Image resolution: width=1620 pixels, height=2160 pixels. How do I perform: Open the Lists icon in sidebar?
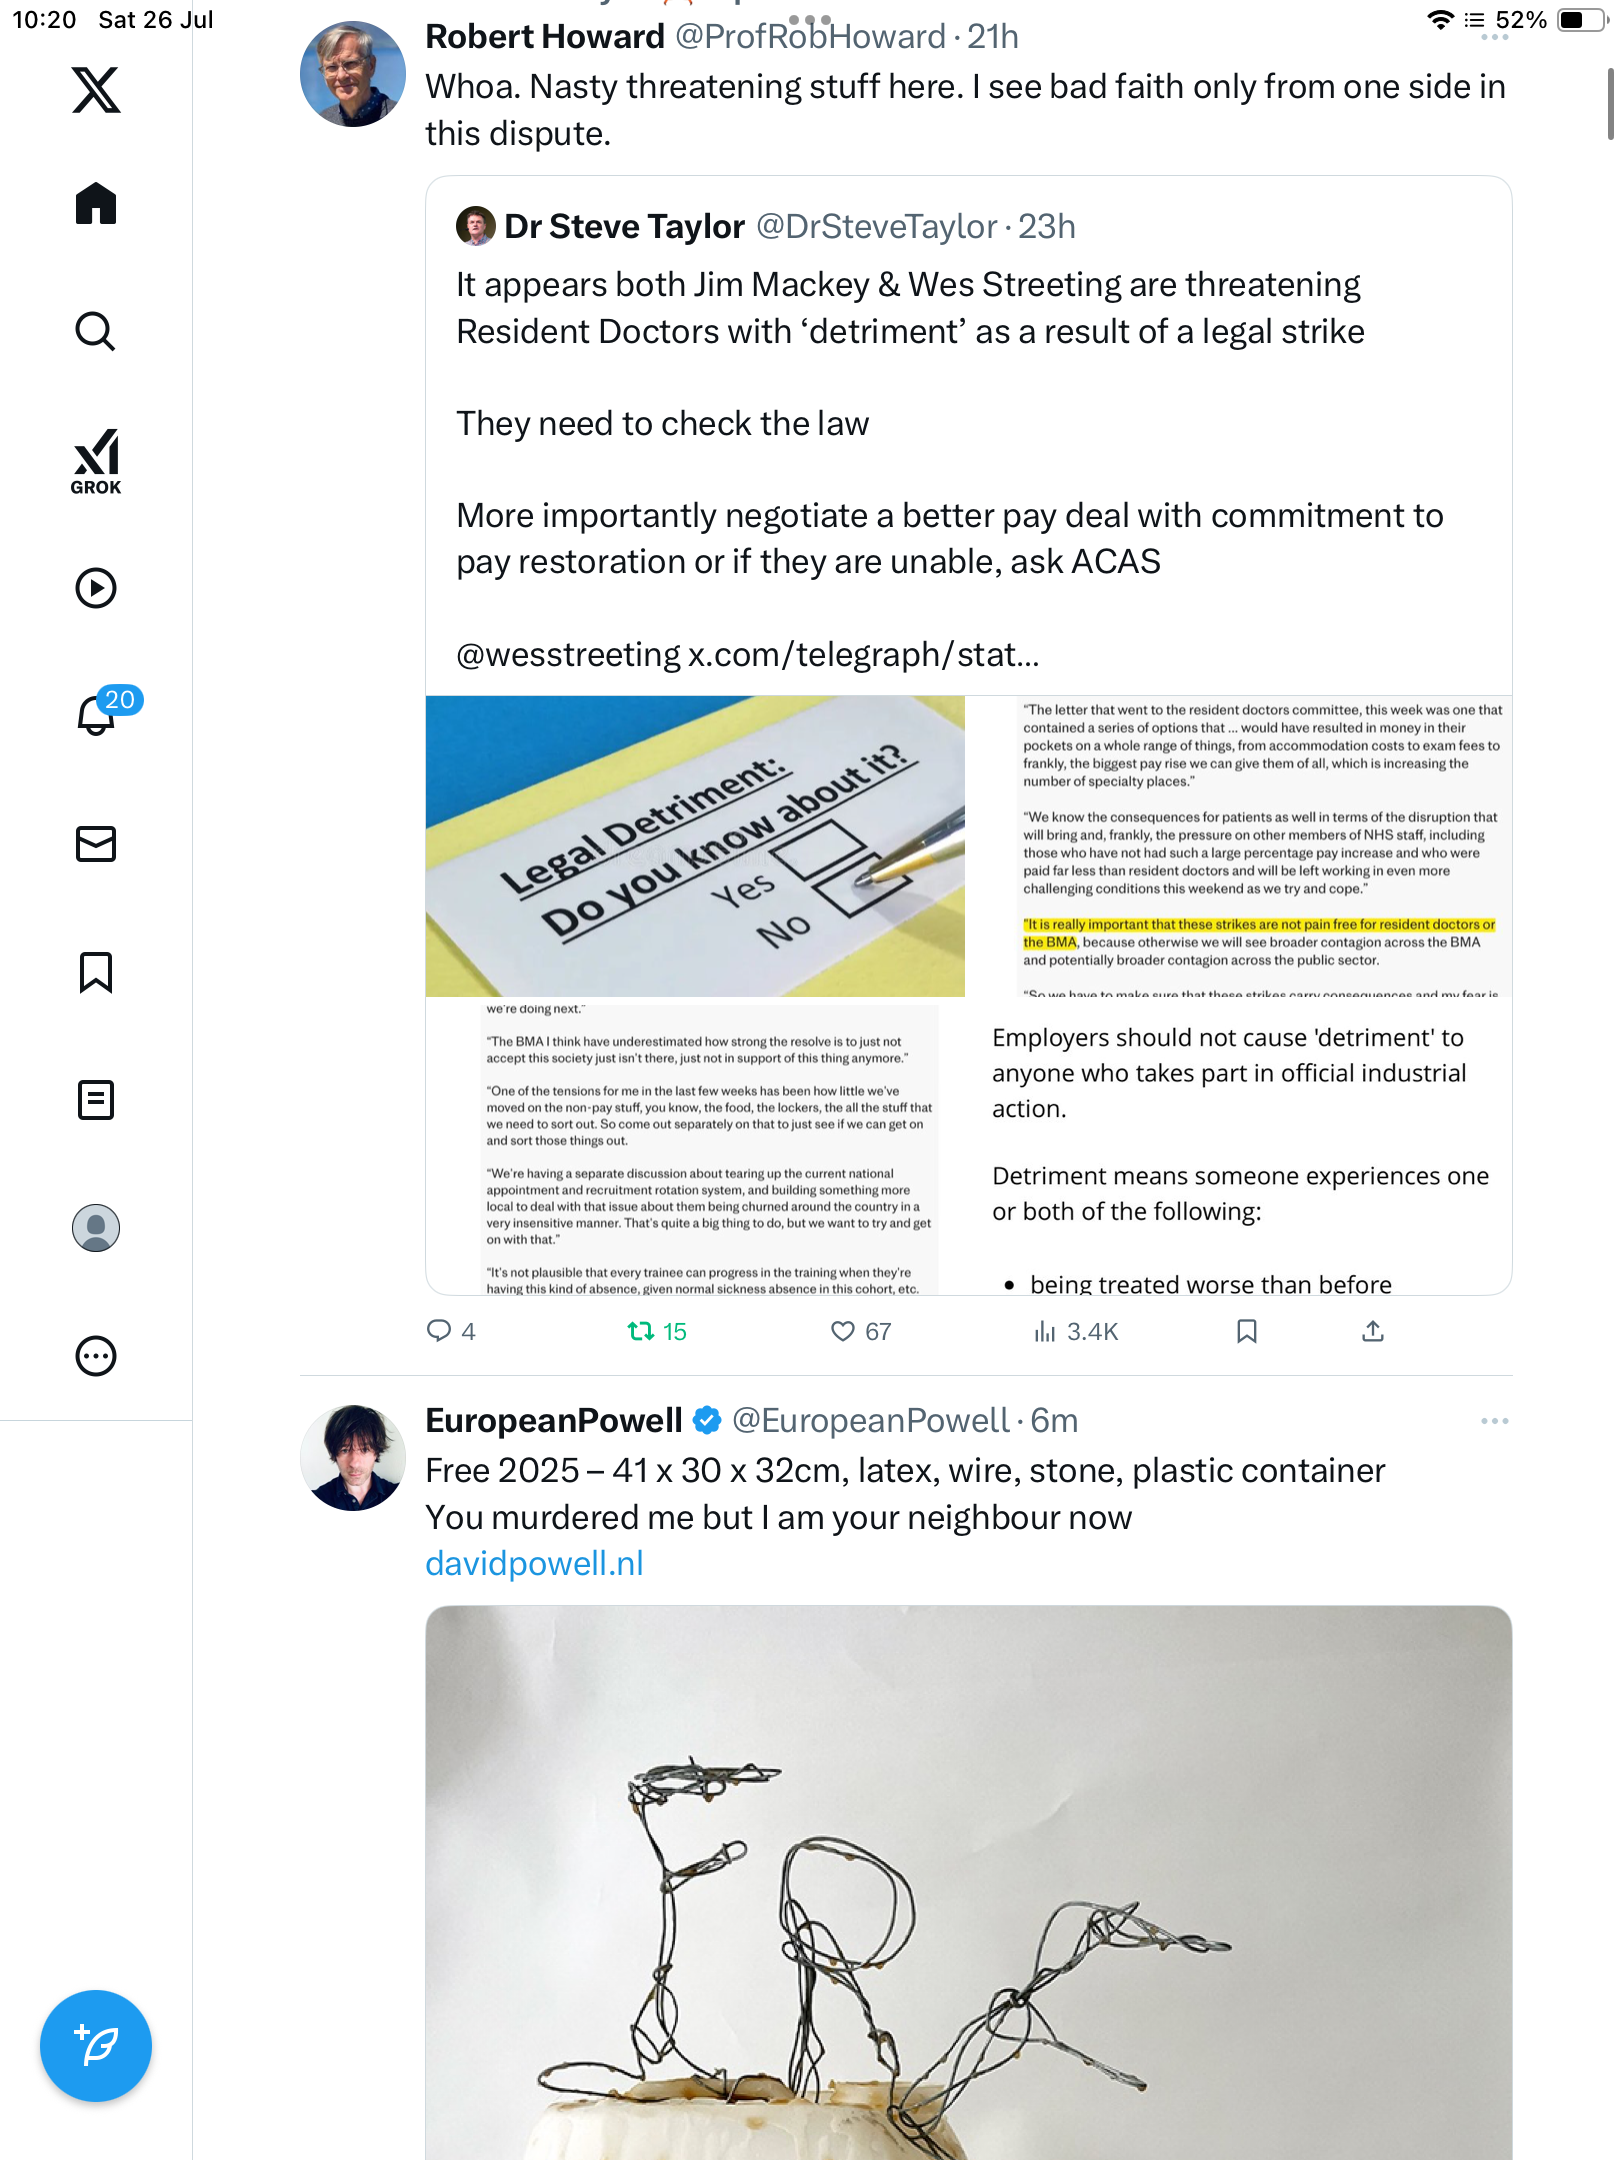pos(96,1100)
